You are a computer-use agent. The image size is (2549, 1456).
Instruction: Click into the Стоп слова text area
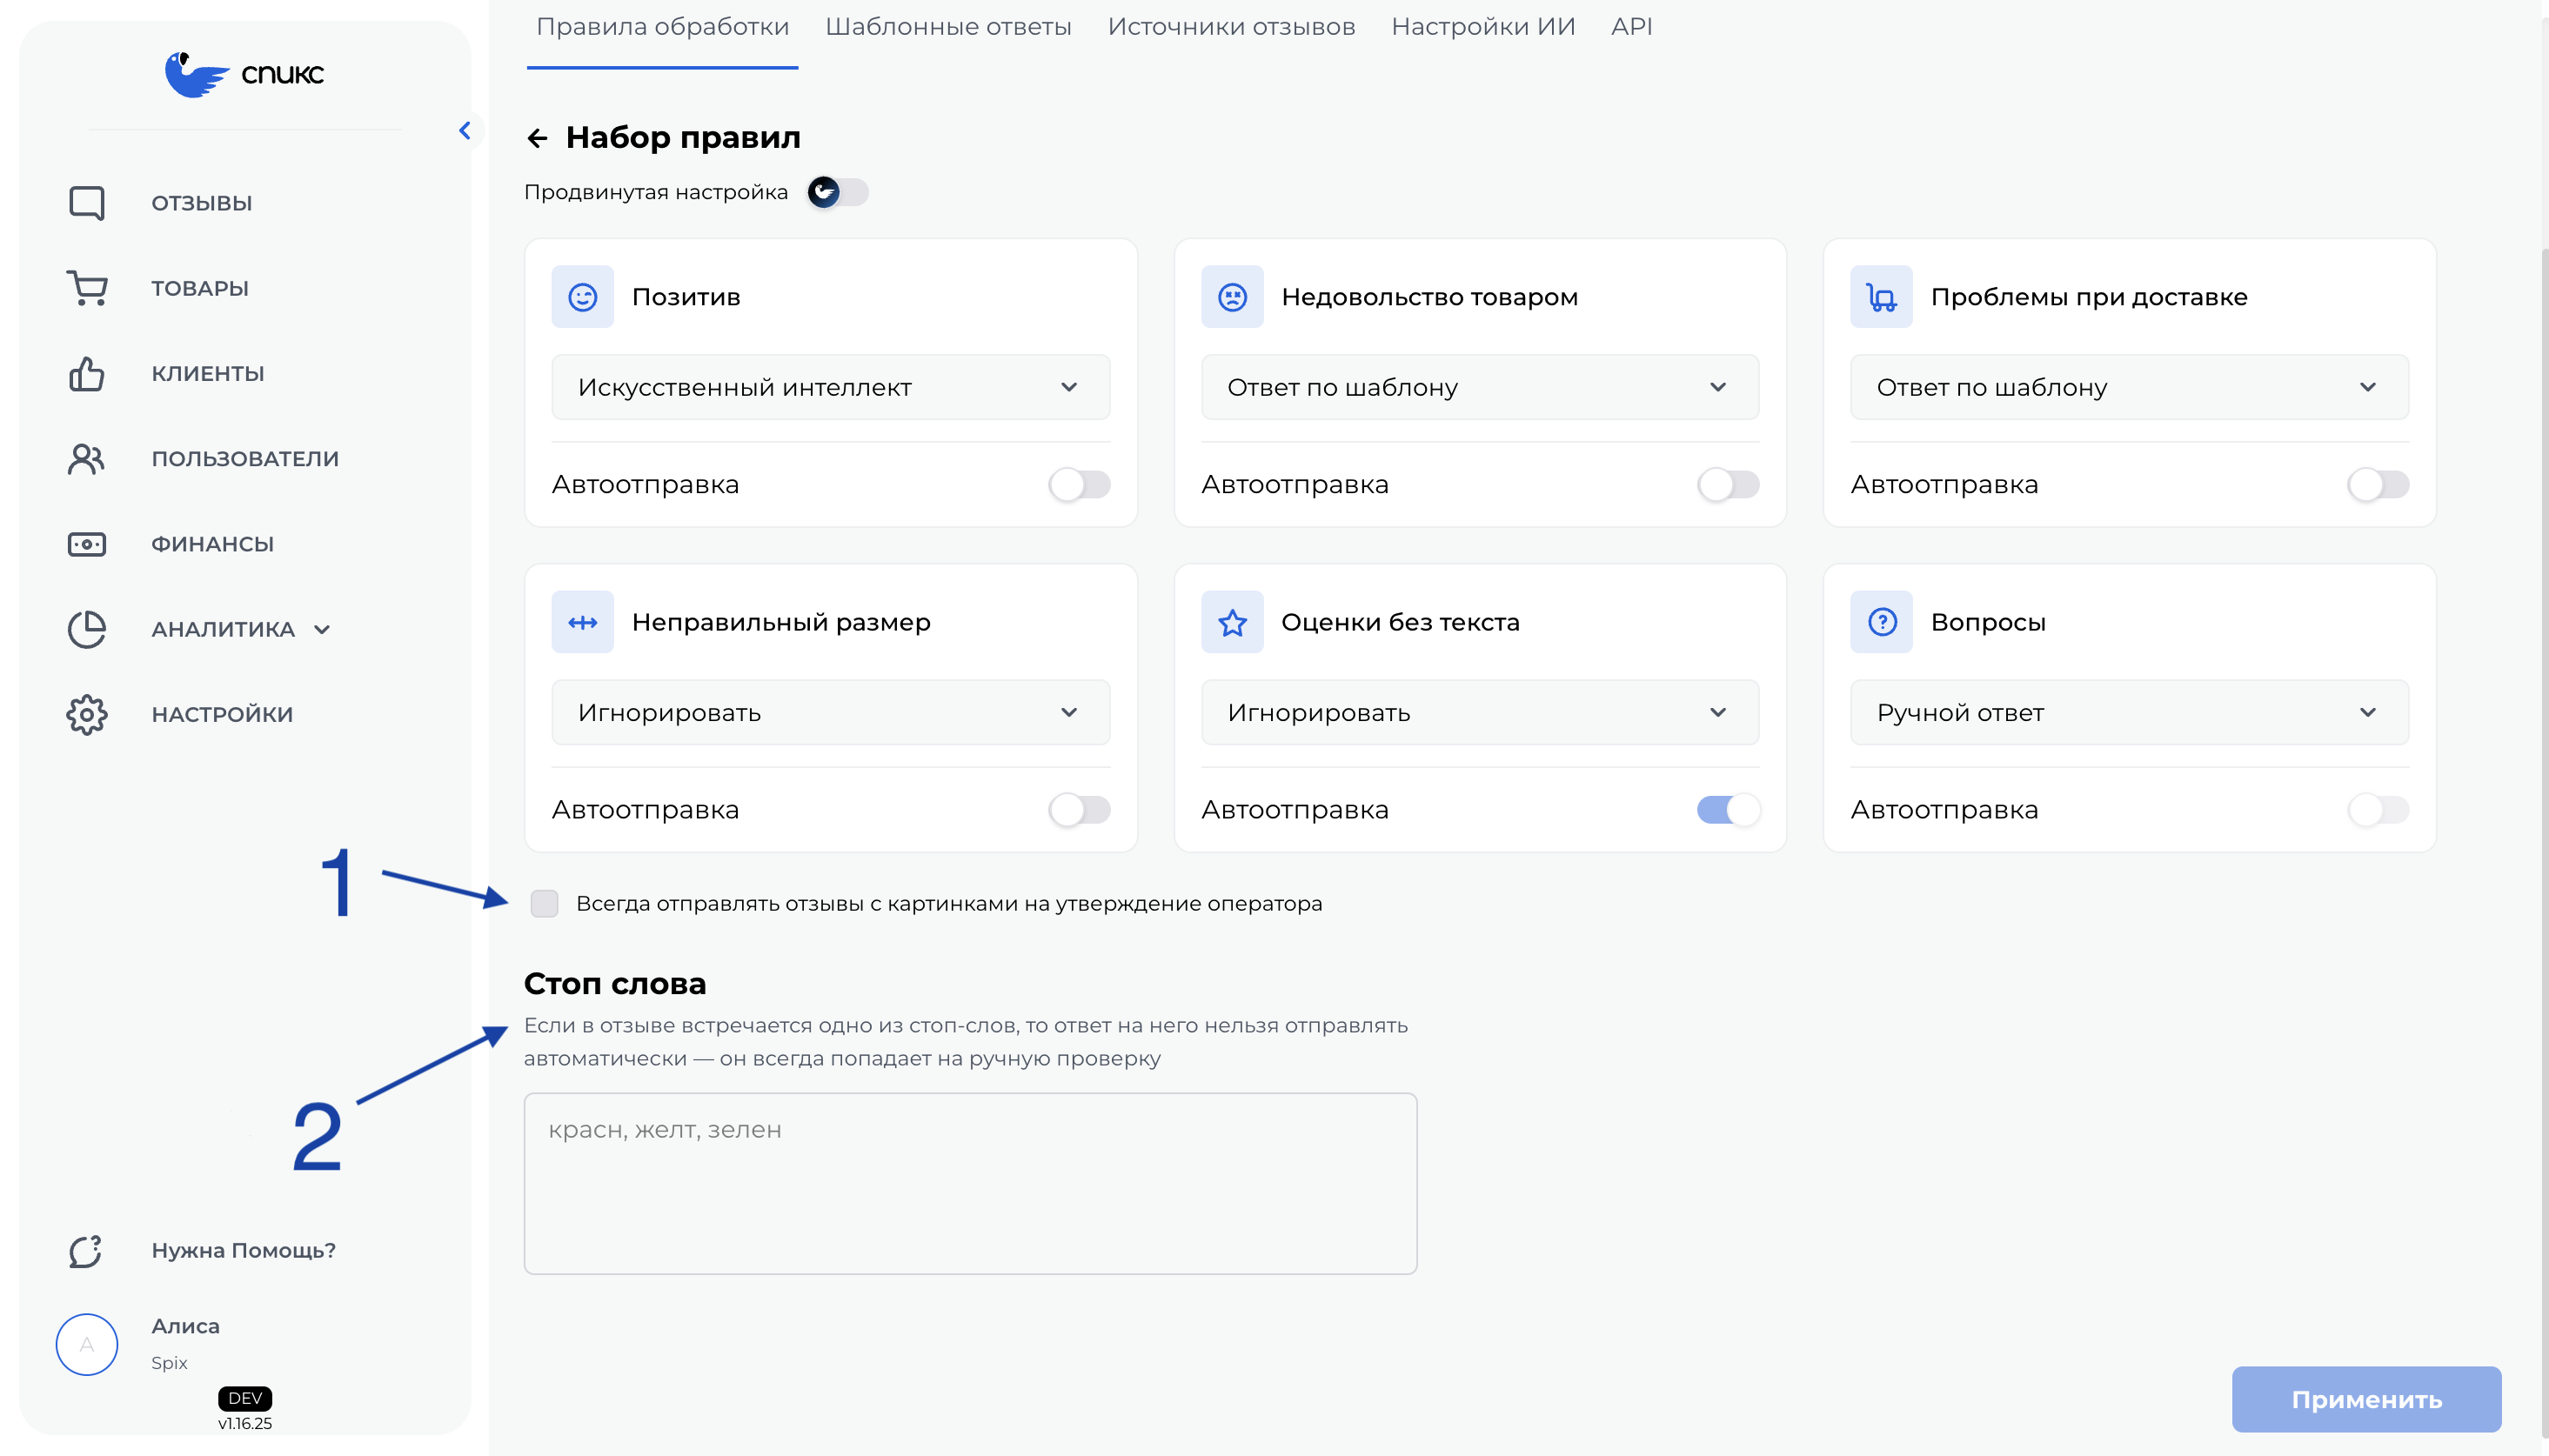(x=970, y=1183)
